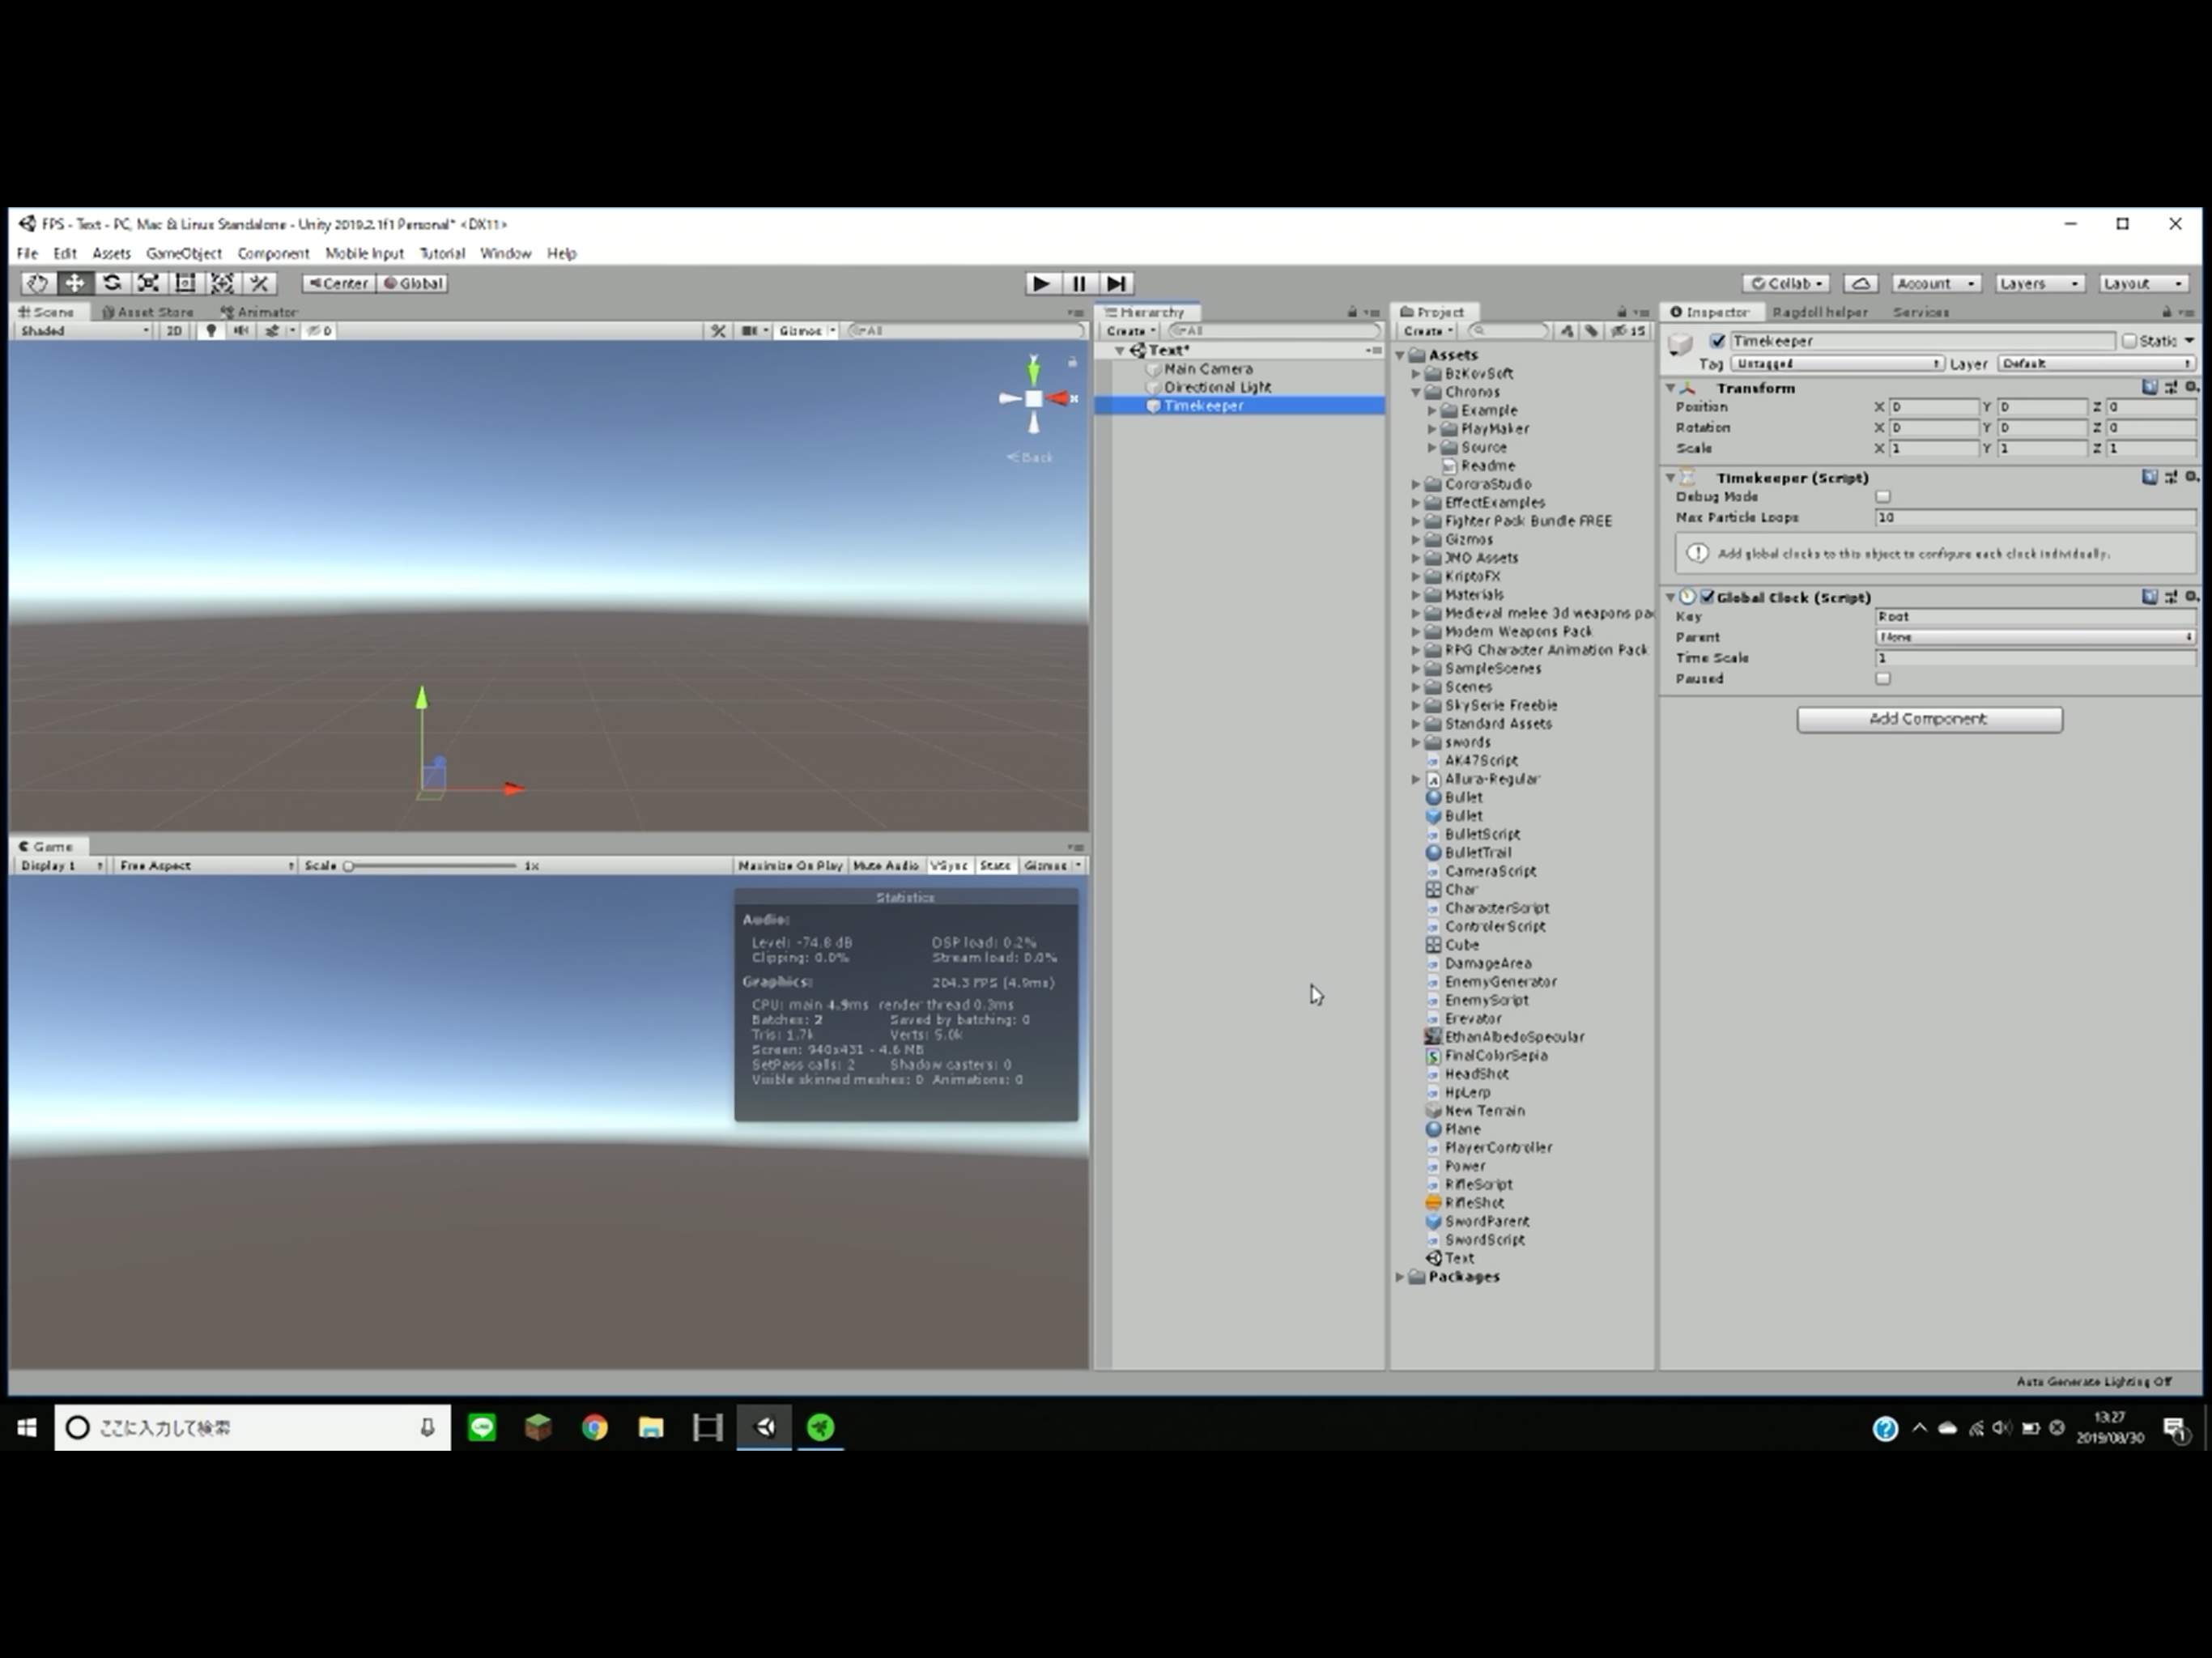2212x1658 pixels.
Task: Click the Game view Scale slider
Action: (x=430, y=866)
